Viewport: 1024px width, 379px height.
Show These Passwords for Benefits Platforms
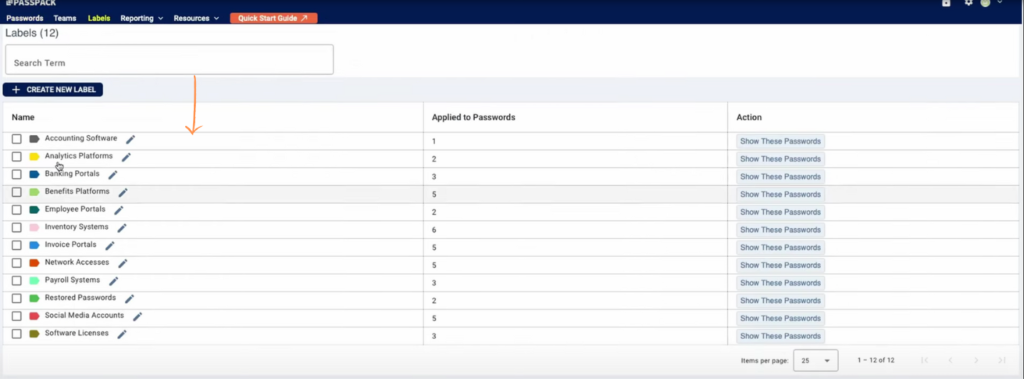780,194
